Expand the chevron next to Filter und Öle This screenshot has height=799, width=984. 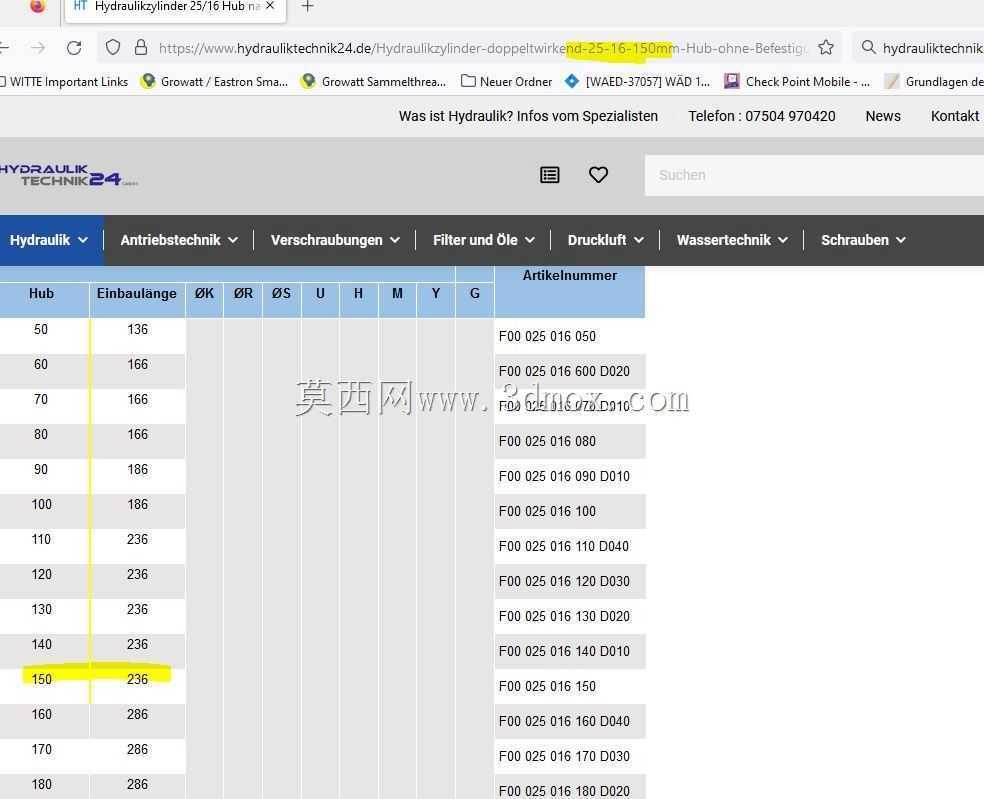click(530, 240)
